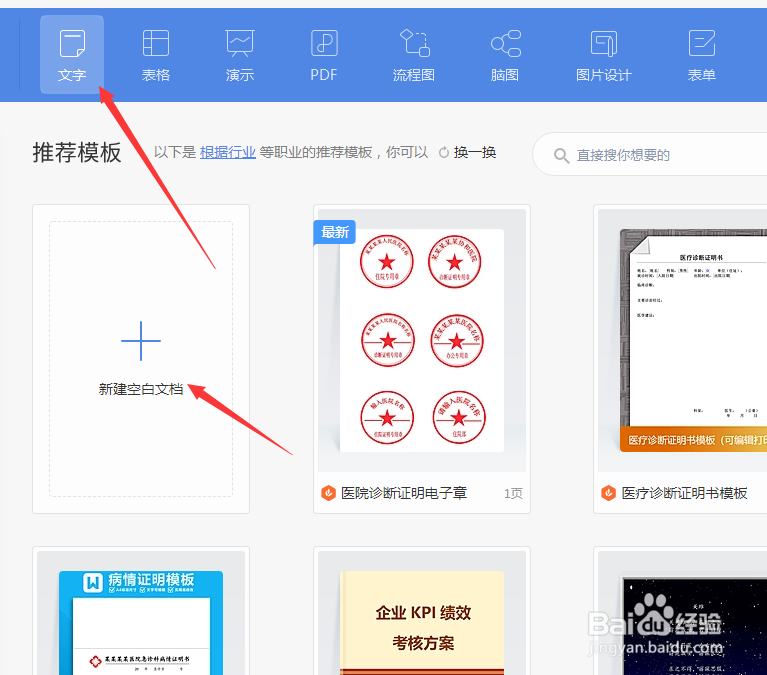
Task: Click 换一换 to refresh templates
Action: 474,153
